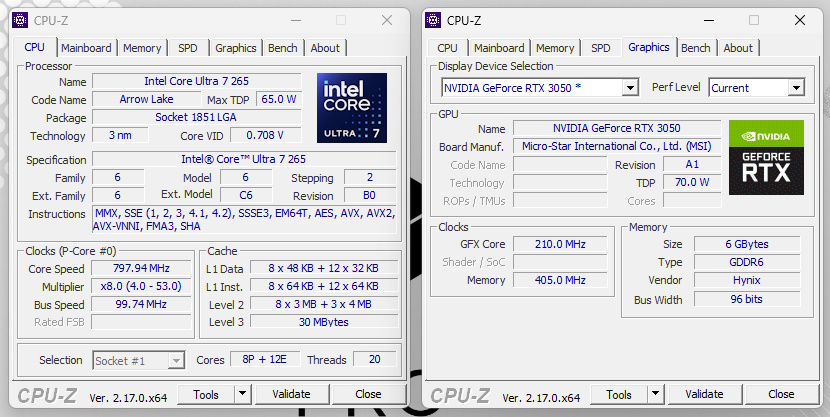
Task: Click Threads value 20
Action: point(374,359)
